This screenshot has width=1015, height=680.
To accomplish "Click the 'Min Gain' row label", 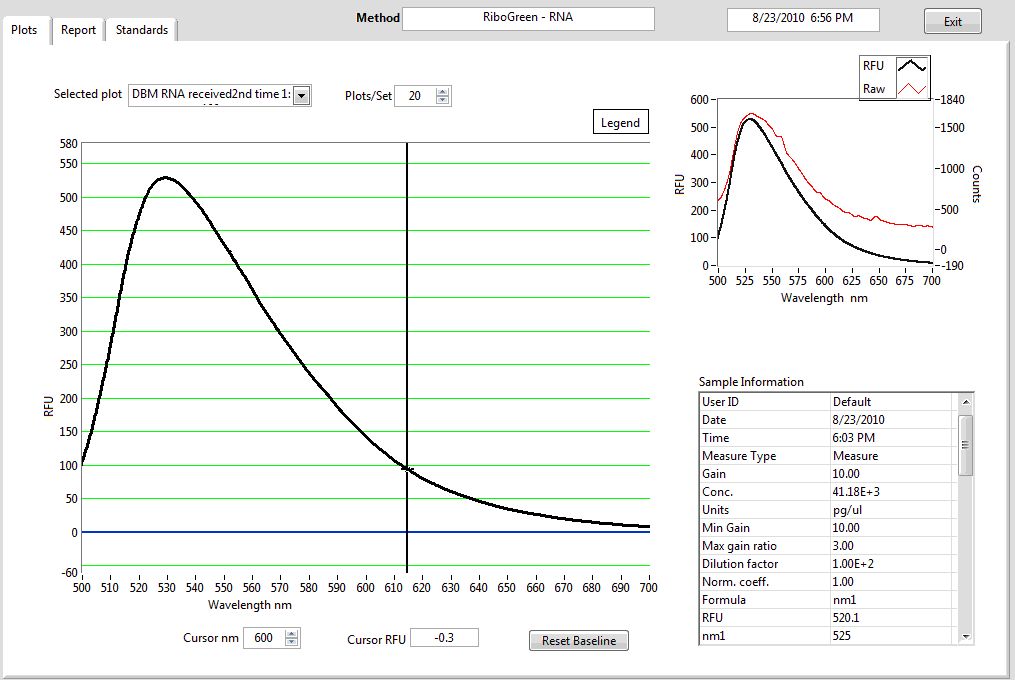I will pos(726,528).
